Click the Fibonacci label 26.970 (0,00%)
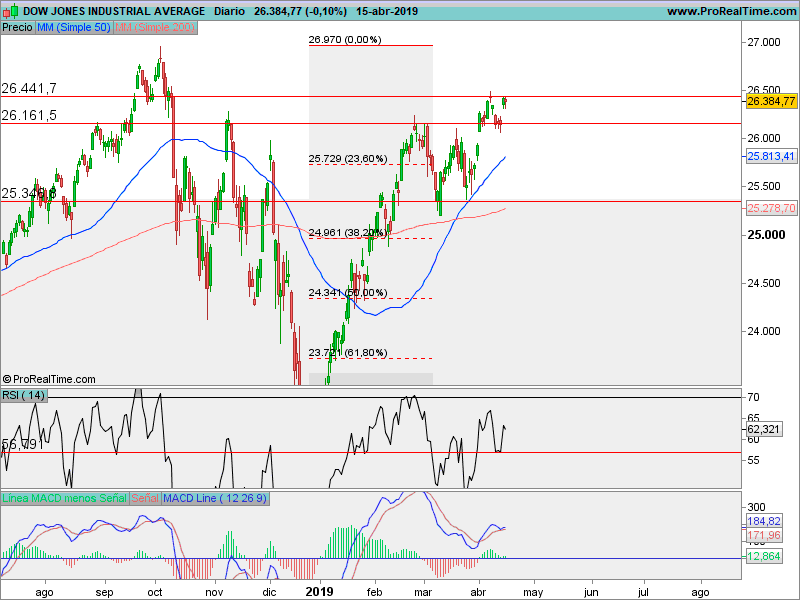This screenshot has height=600, width=800. coord(345,39)
